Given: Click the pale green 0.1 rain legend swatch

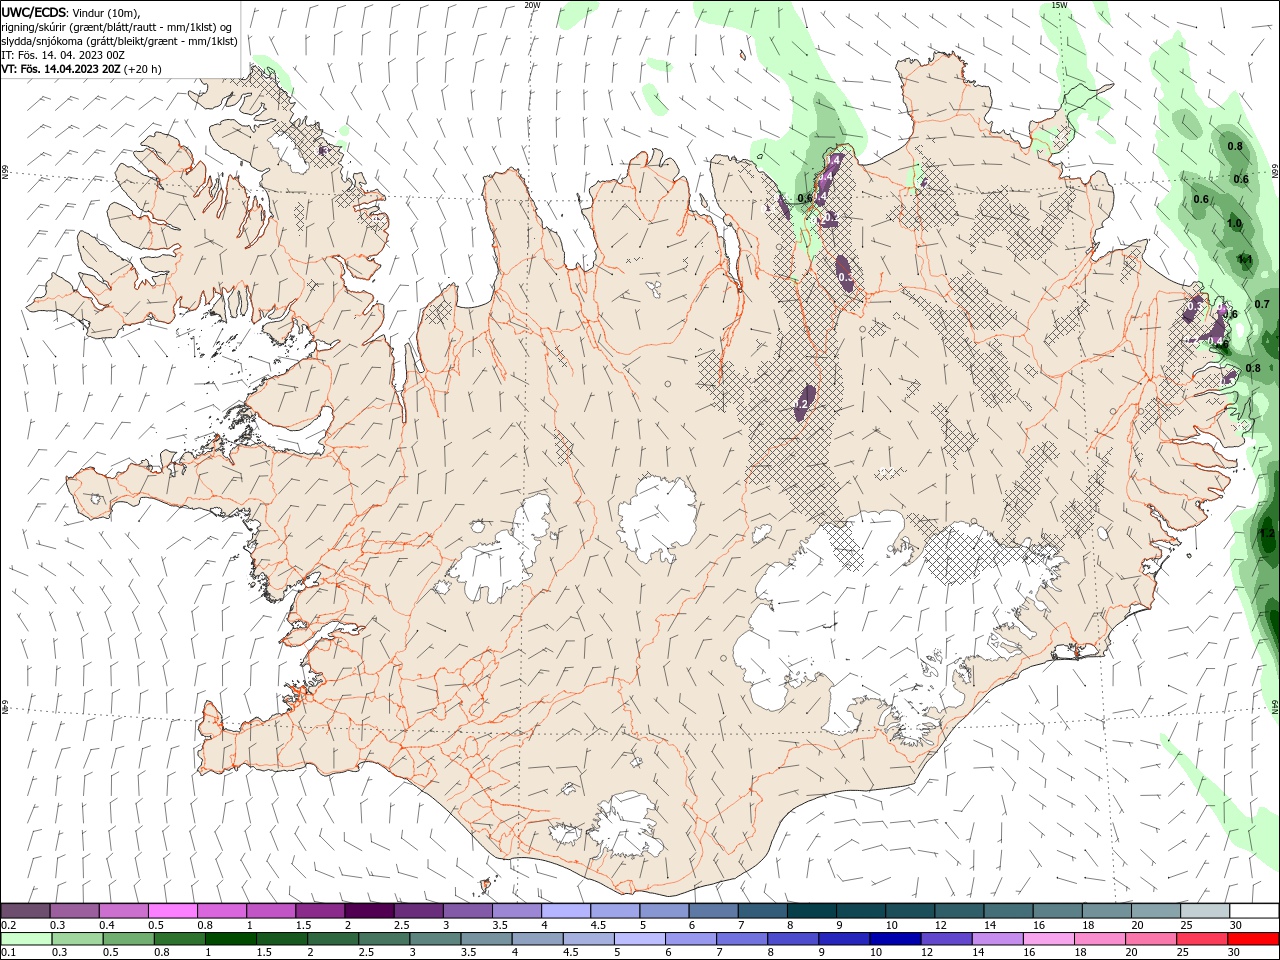Looking at the screenshot, I should (x=25, y=938).
